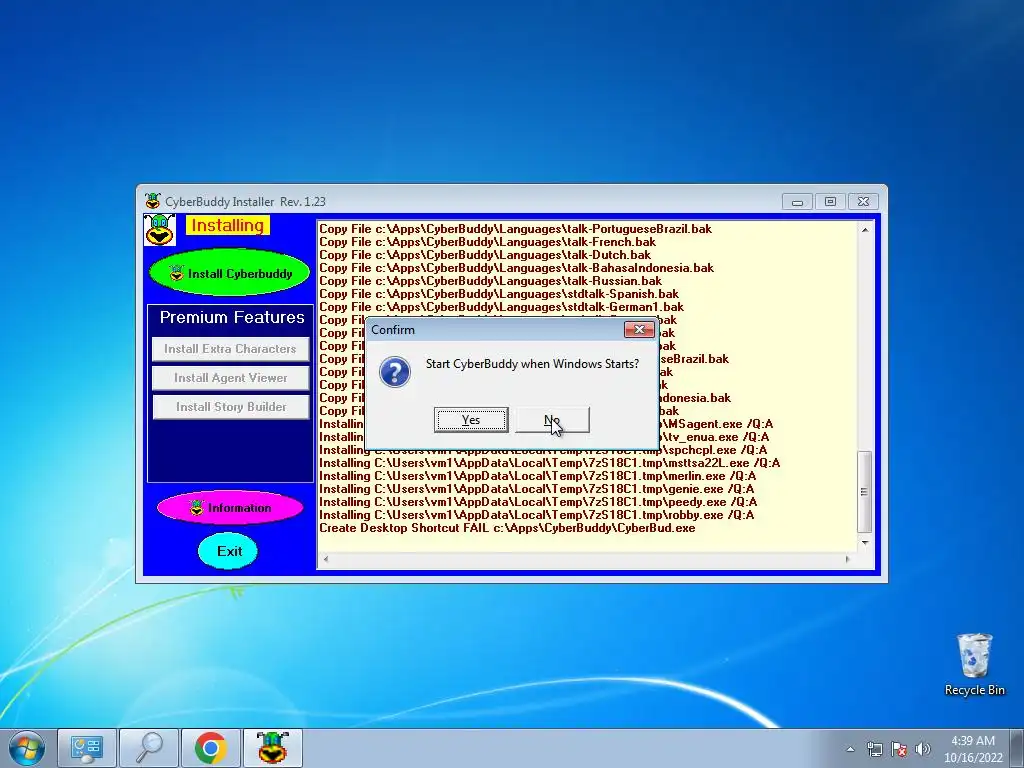
Task: Show hidden tray icons arrow
Action: pos(850,749)
